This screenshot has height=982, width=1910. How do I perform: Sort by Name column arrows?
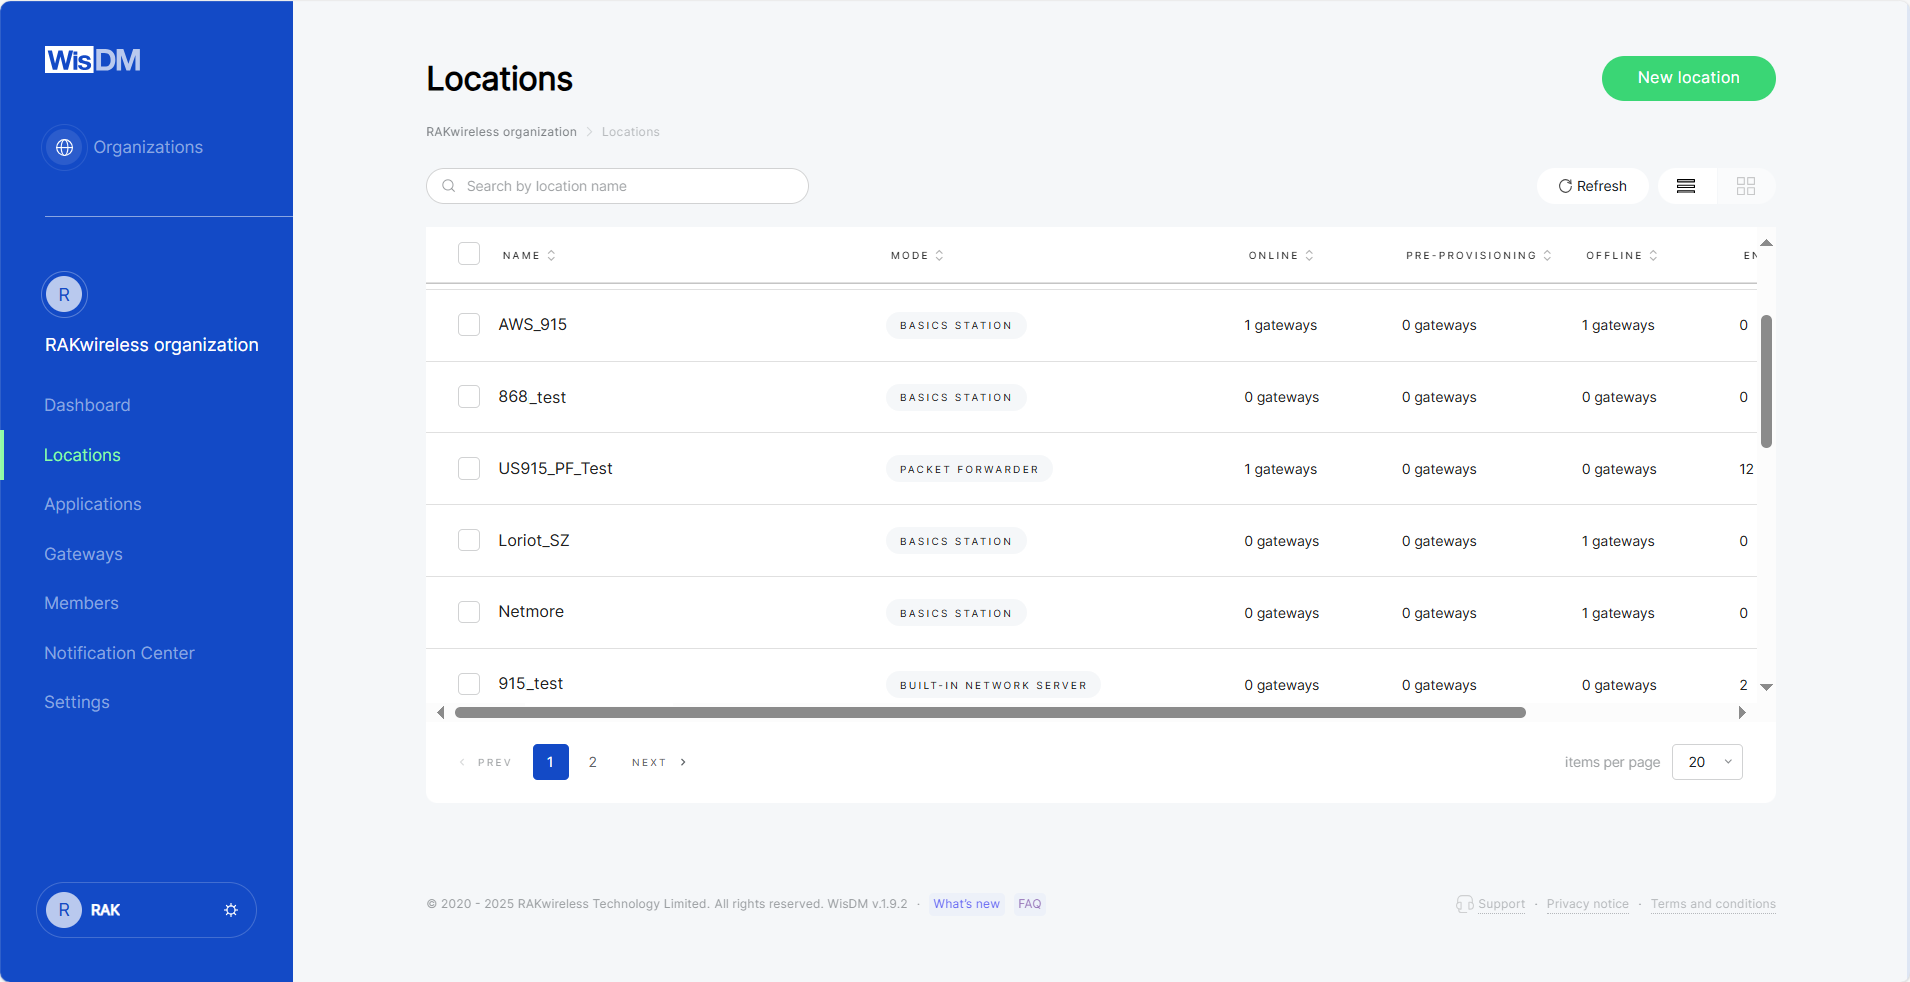point(551,256)
